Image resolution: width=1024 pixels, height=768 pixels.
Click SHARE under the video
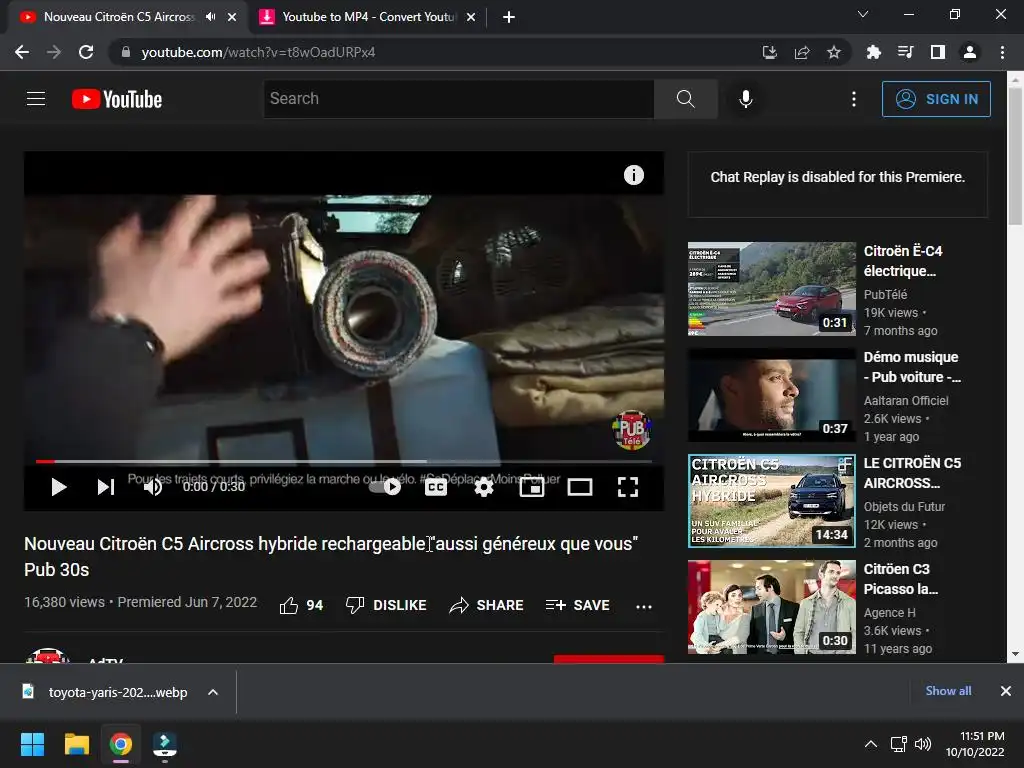click(x=487, y=605)
